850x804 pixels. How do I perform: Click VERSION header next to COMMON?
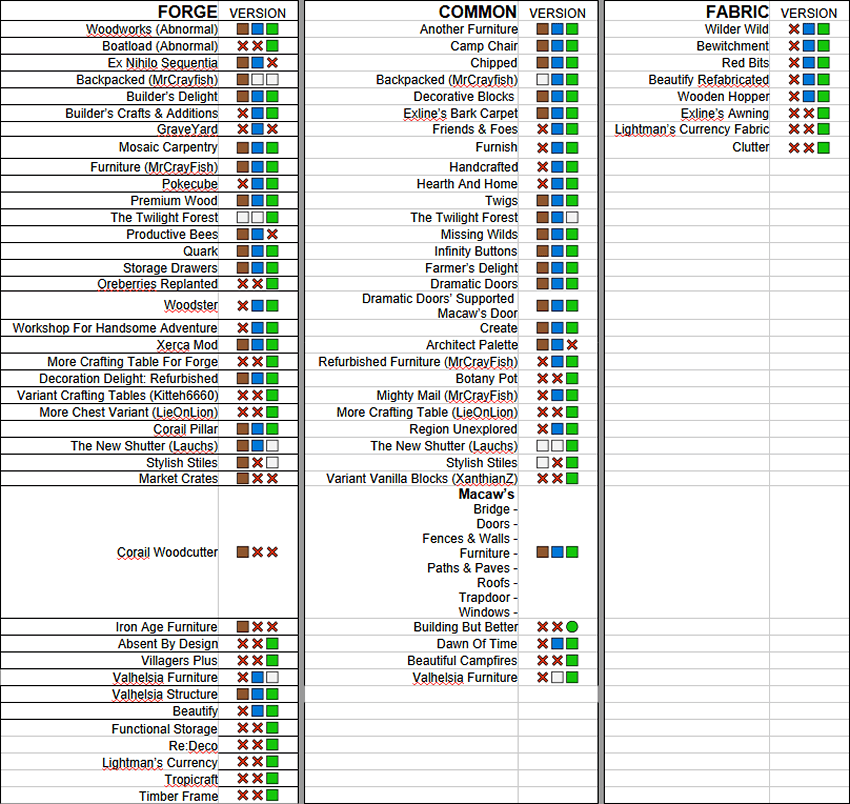(x=557, y=13)
